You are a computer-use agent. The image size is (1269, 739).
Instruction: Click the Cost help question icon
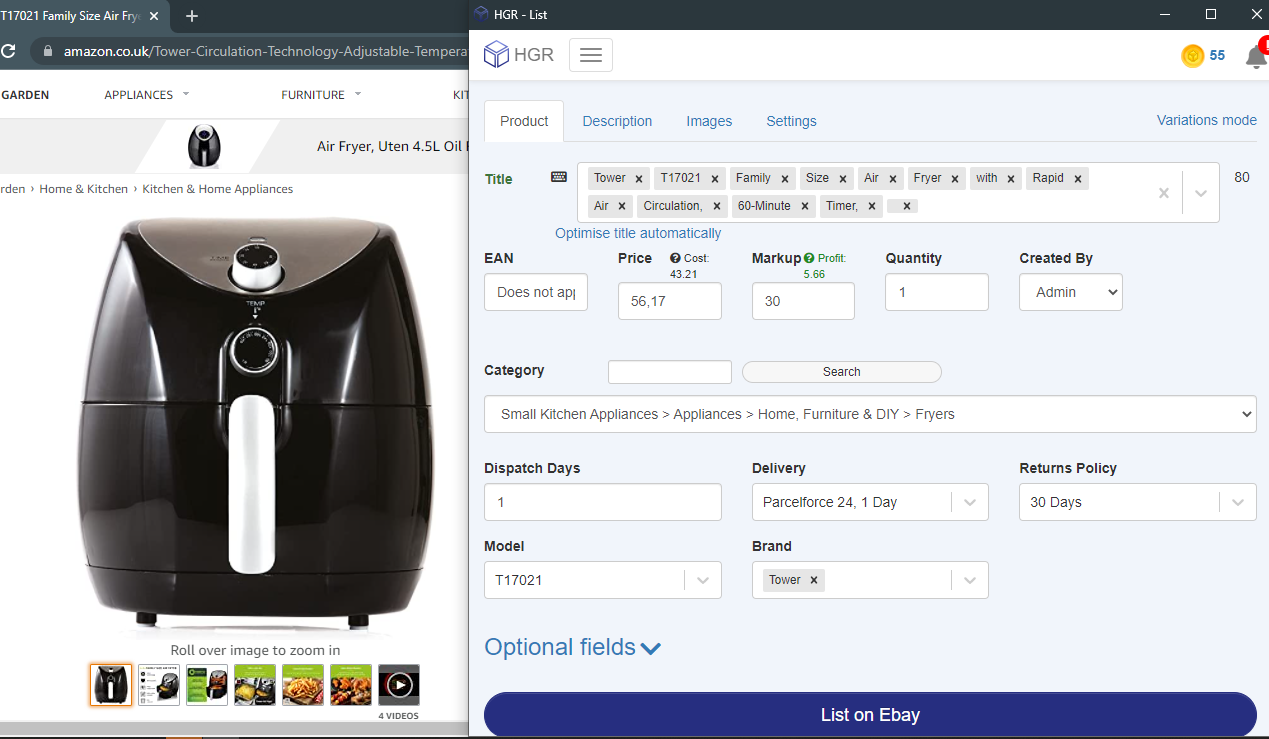[675, 258]
